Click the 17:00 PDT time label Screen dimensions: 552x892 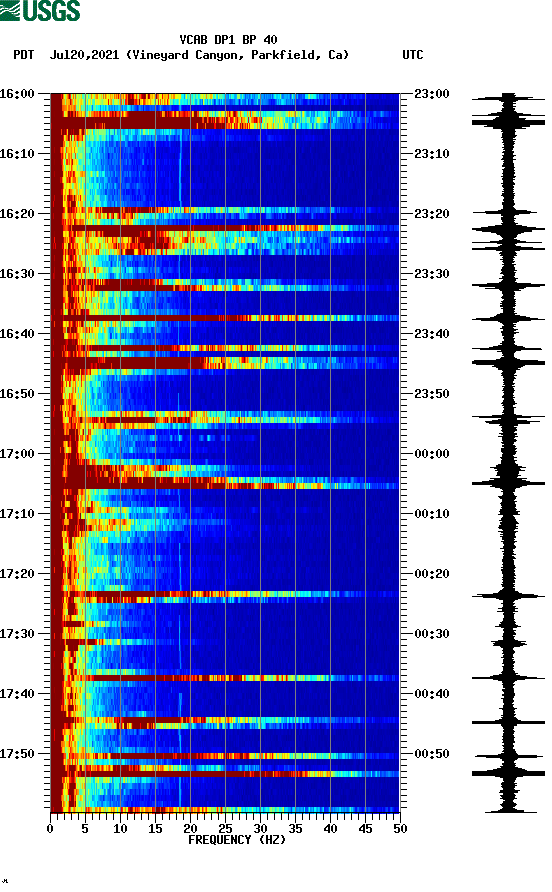[x=18, y=454]
